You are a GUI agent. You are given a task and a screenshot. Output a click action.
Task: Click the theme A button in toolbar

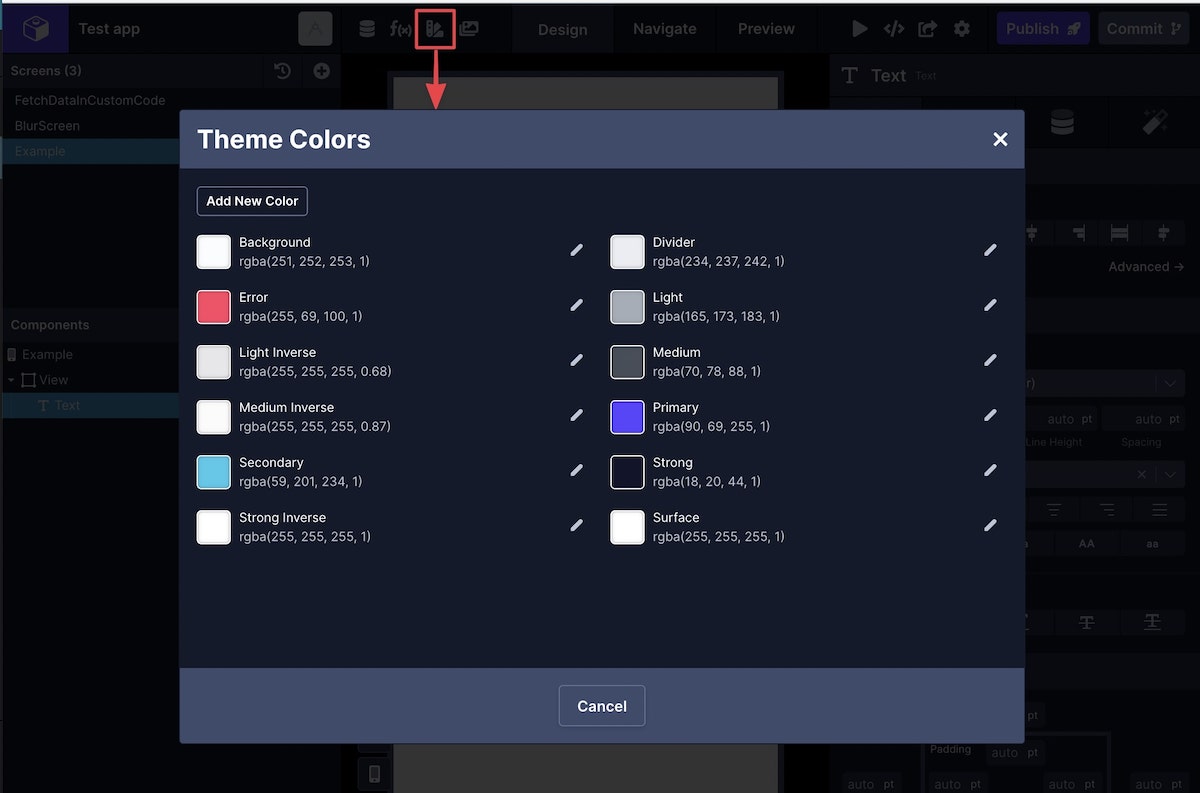coord(316,30)
